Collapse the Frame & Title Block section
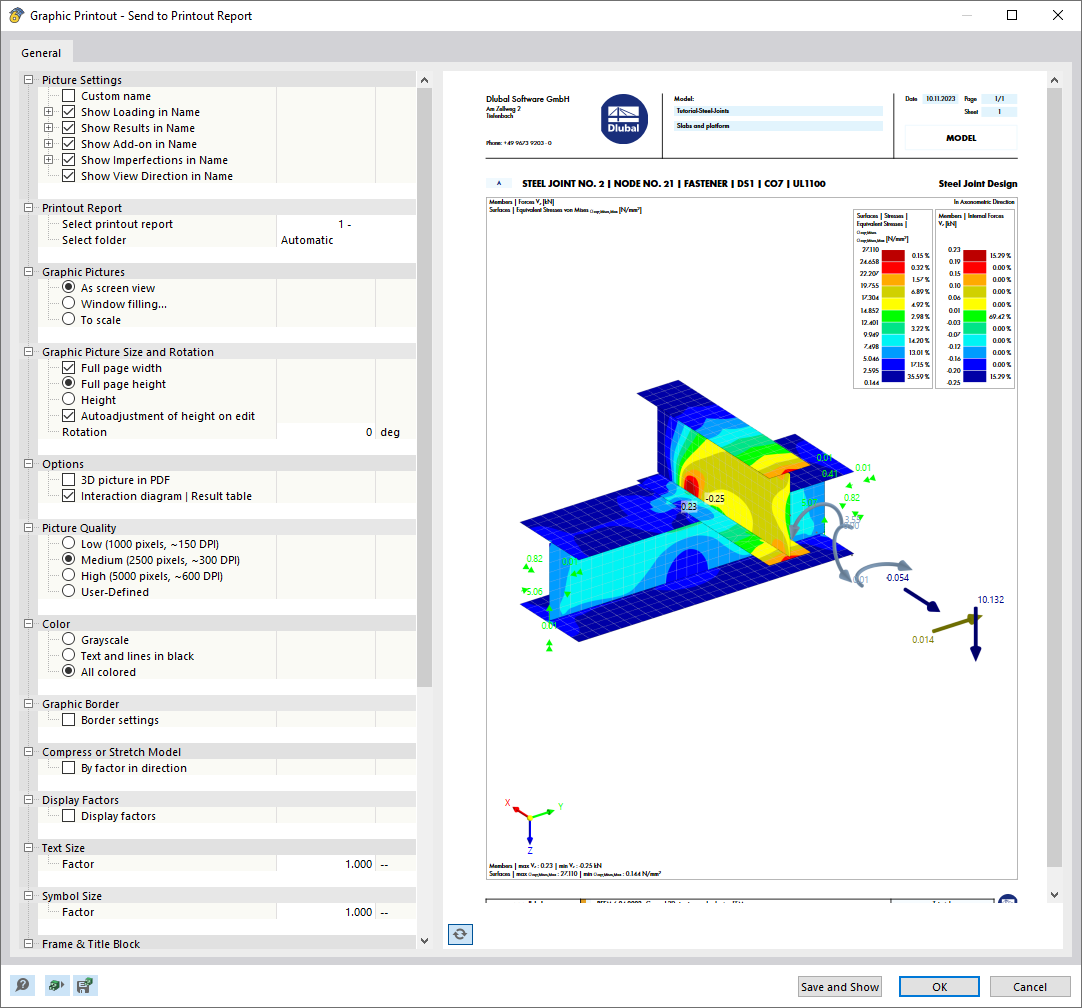 coord(28,943)
